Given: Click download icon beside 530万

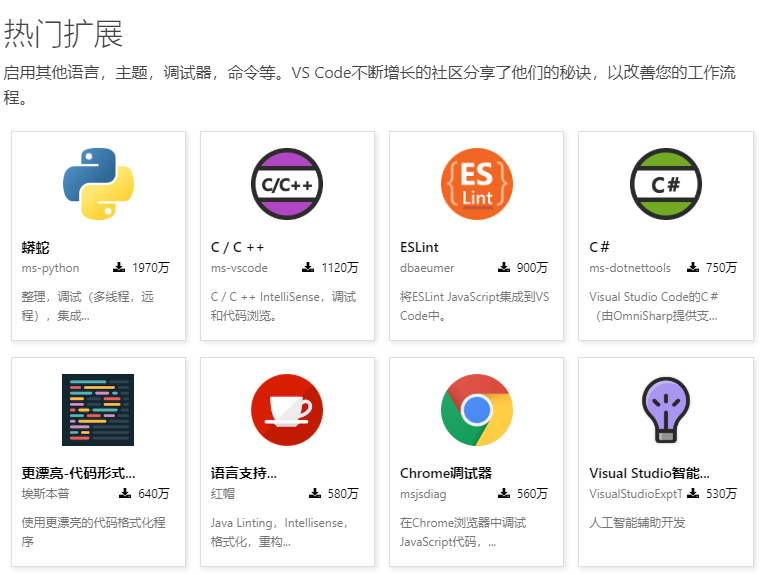Looking at the screenshot, I should point(693,493).
